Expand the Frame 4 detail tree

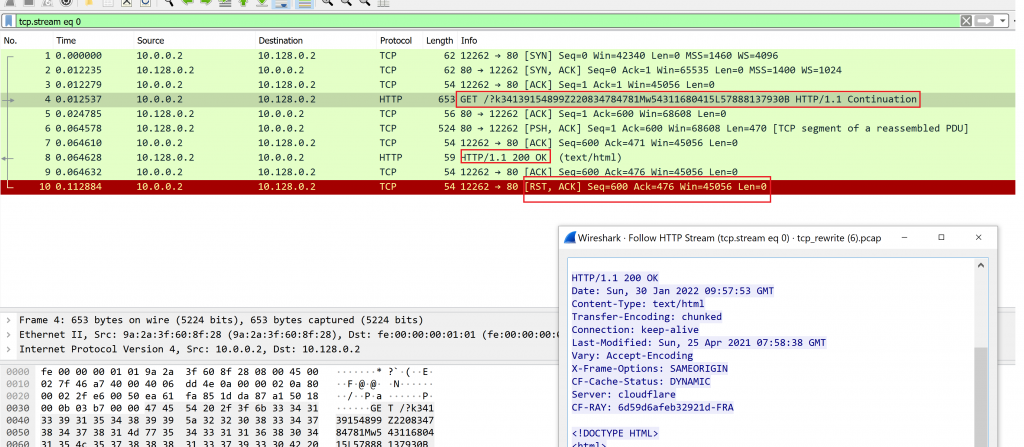9,320
